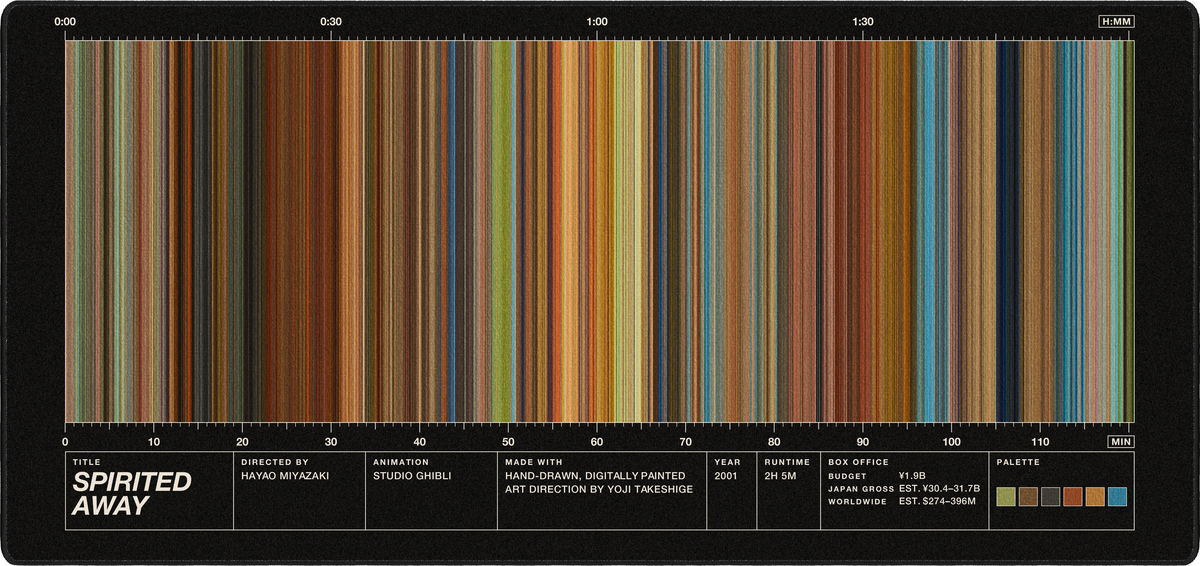
Task: Select the EST. $274–396M value
Action: (937, 502)
